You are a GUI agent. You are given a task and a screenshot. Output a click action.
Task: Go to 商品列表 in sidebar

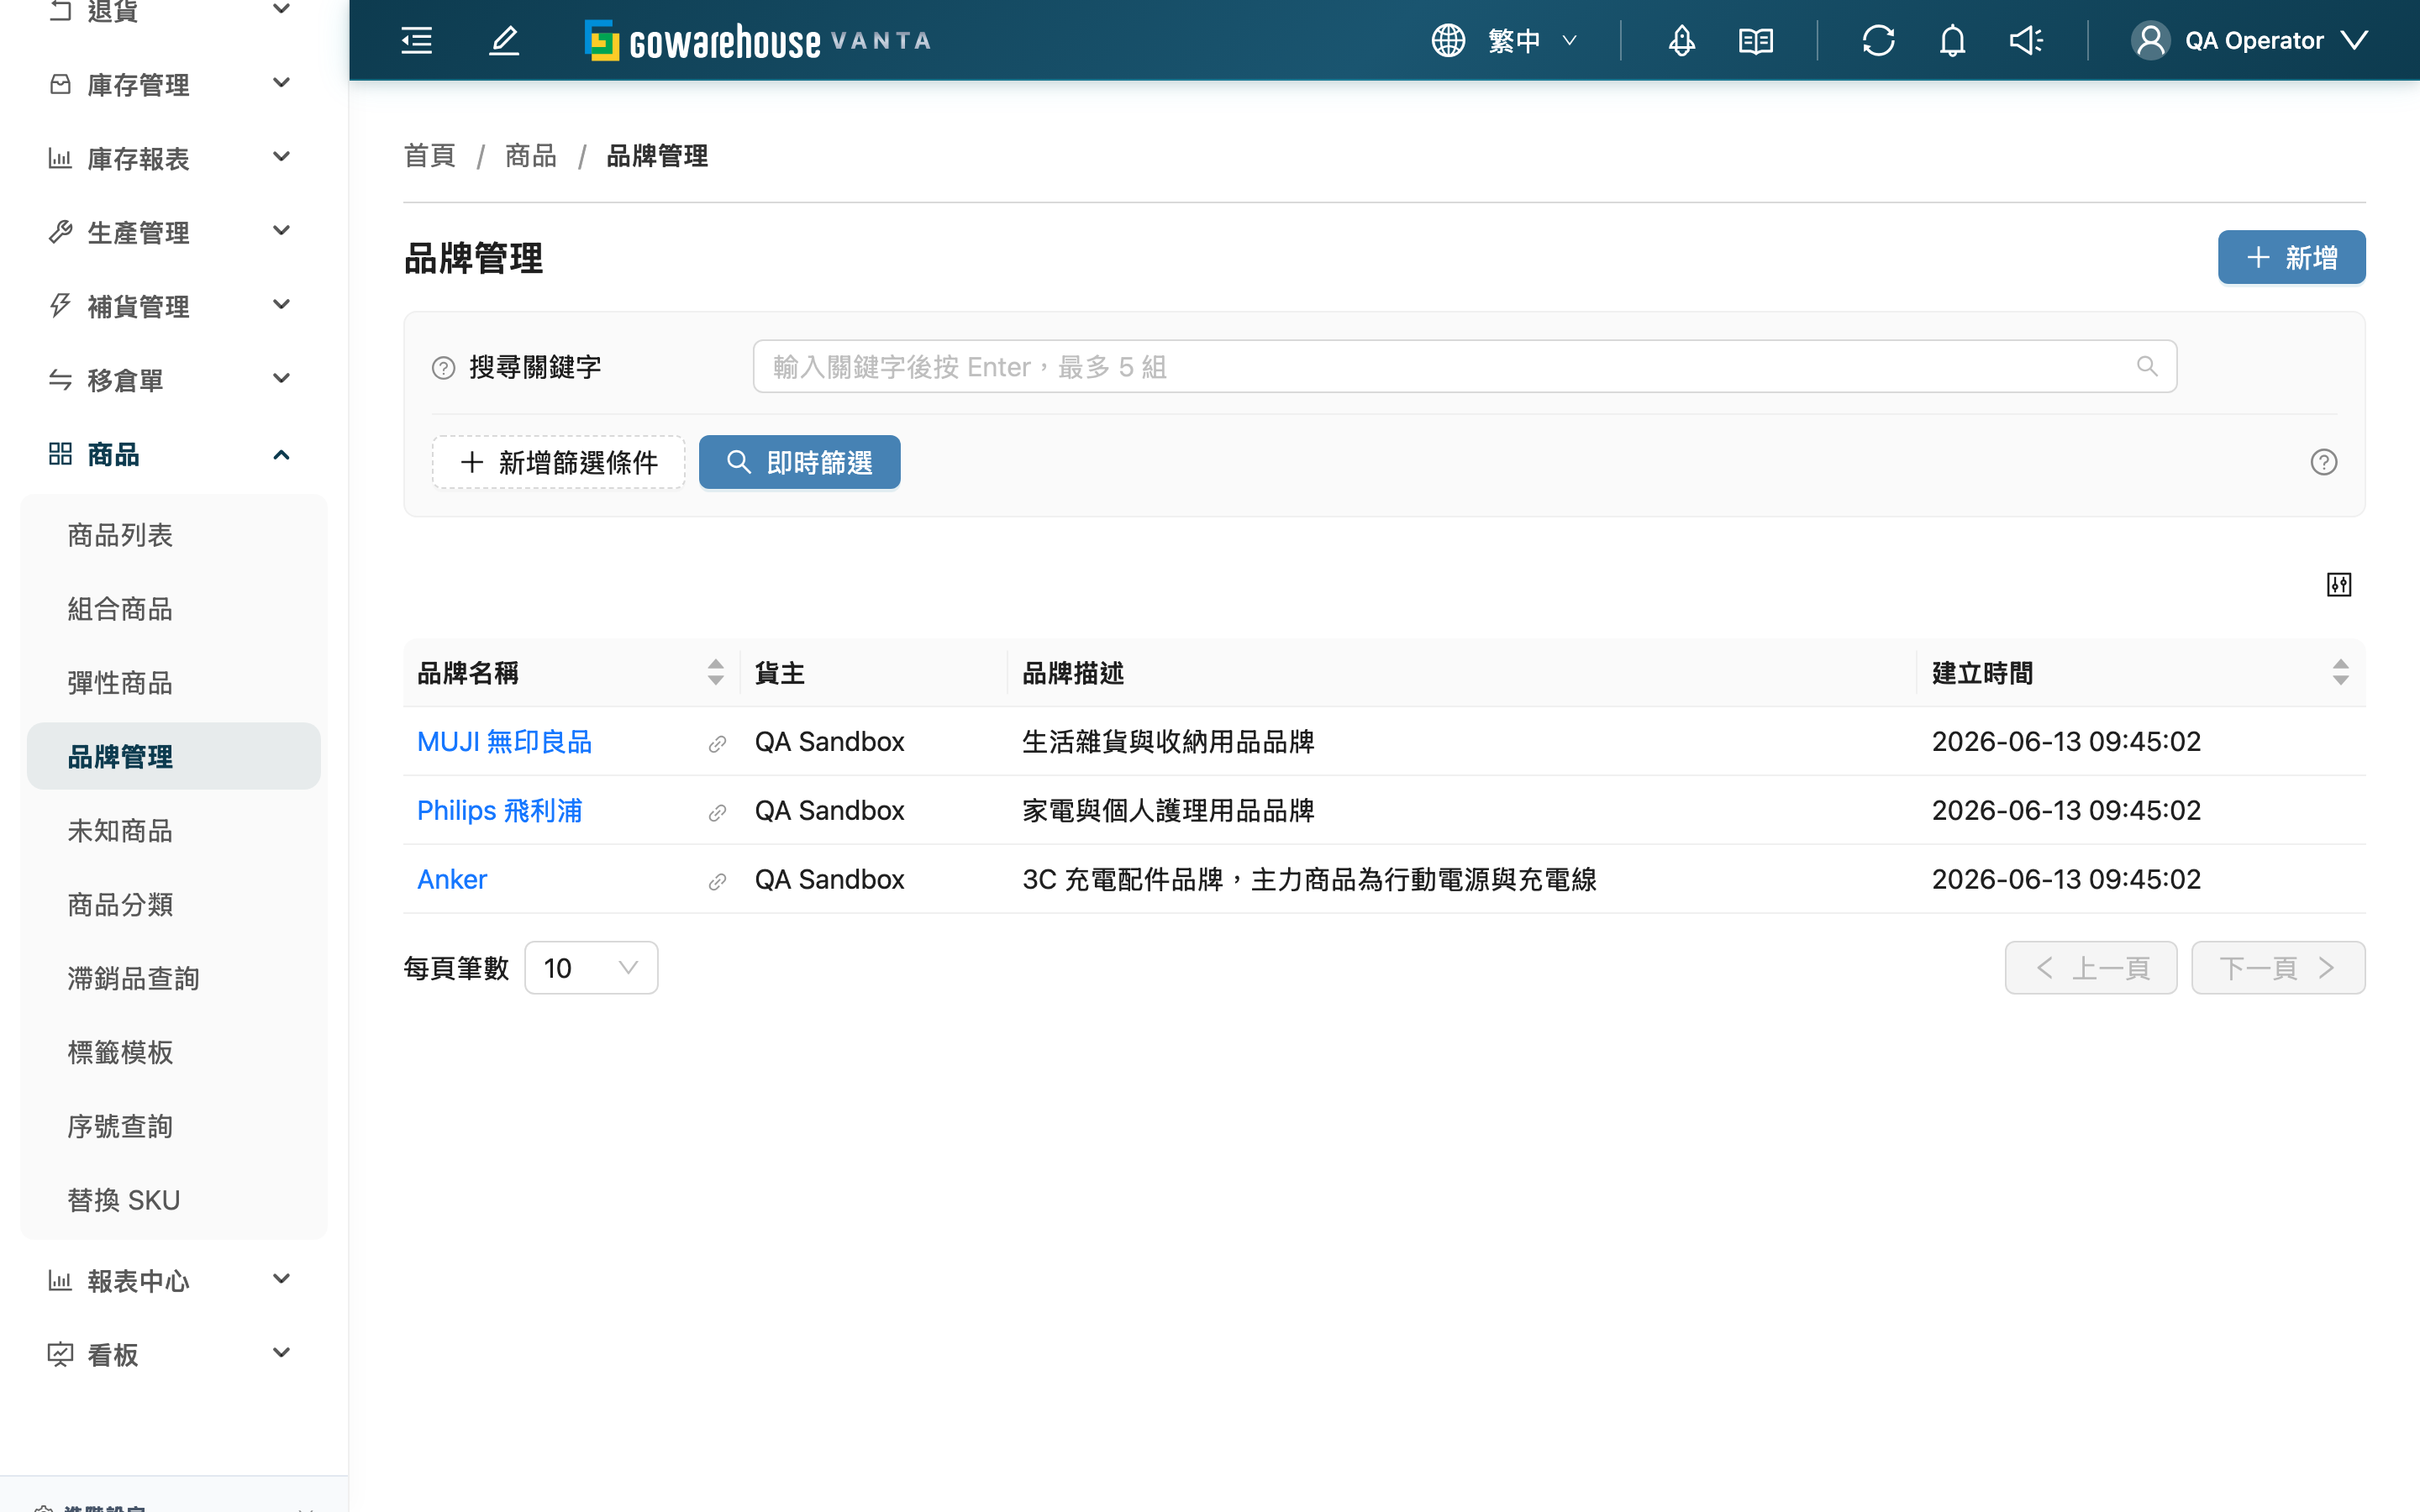174,535
